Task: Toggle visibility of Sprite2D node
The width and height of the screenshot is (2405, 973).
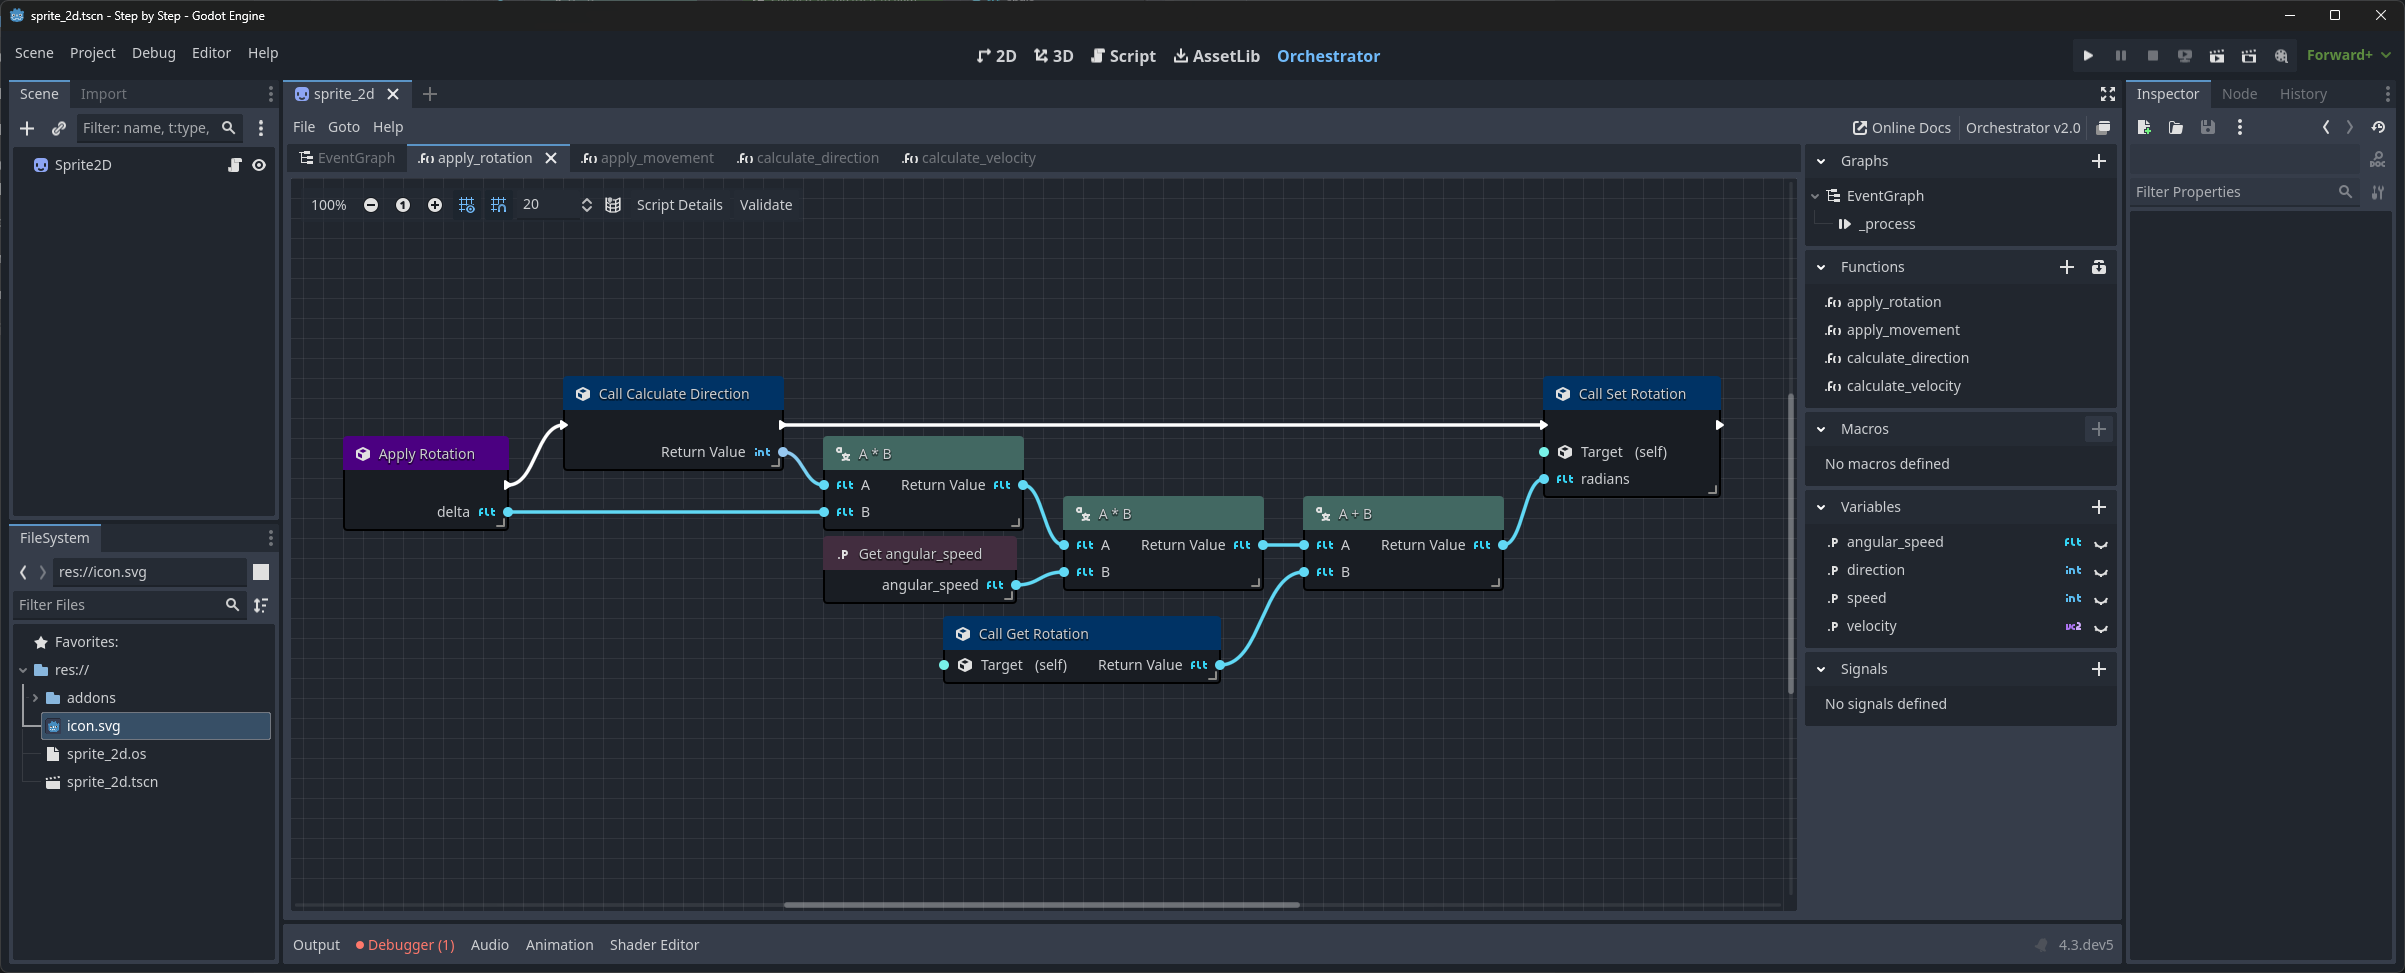Action: [x=259, y=165]
